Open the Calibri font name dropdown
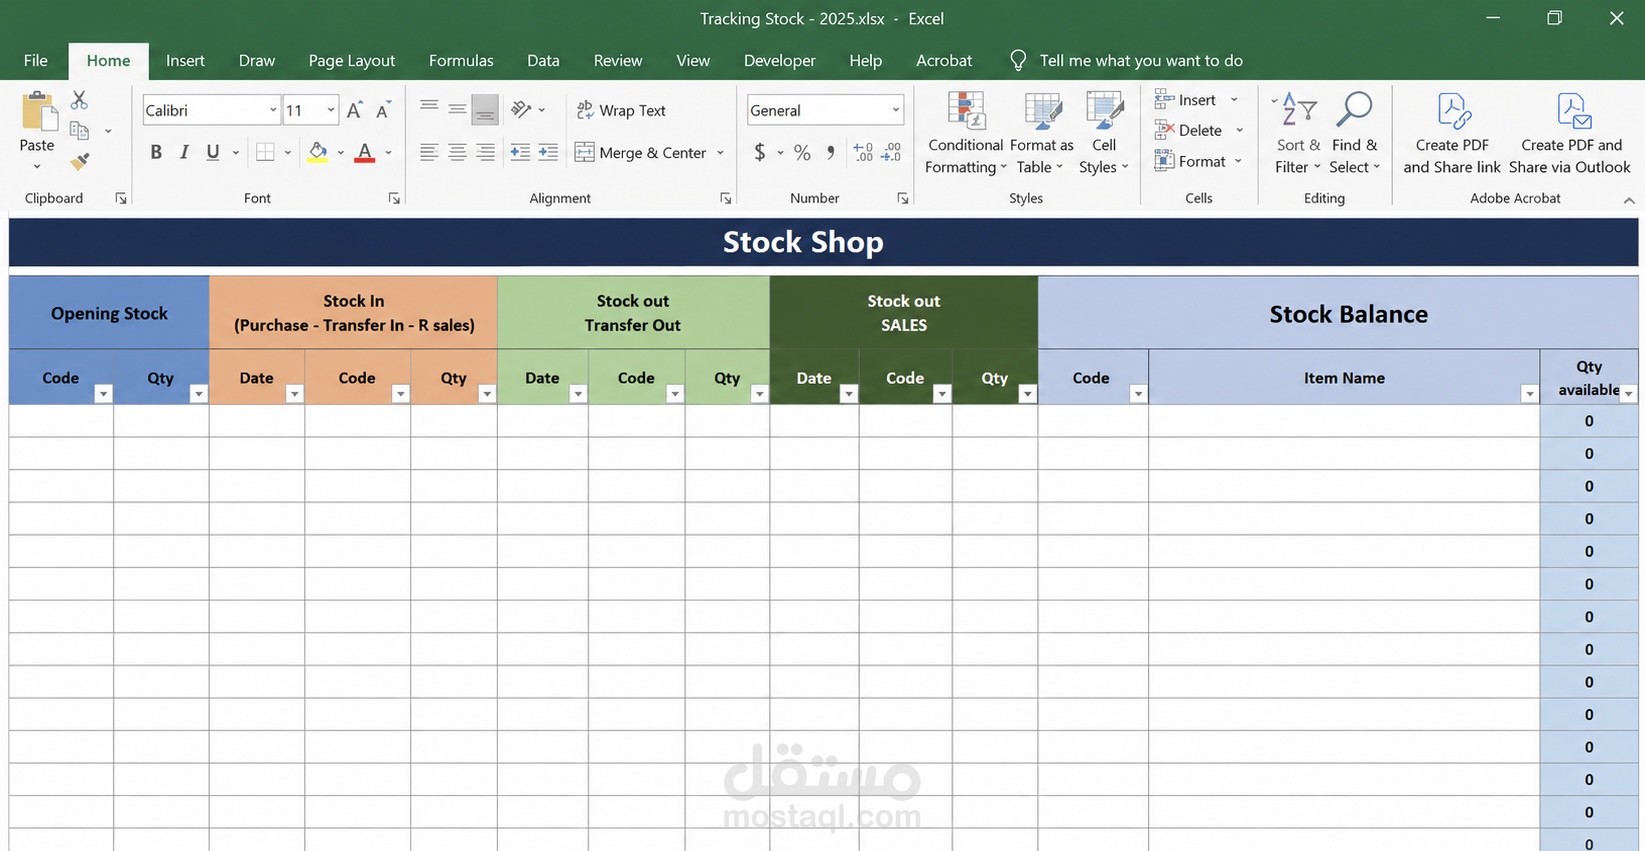 point(272,110)
